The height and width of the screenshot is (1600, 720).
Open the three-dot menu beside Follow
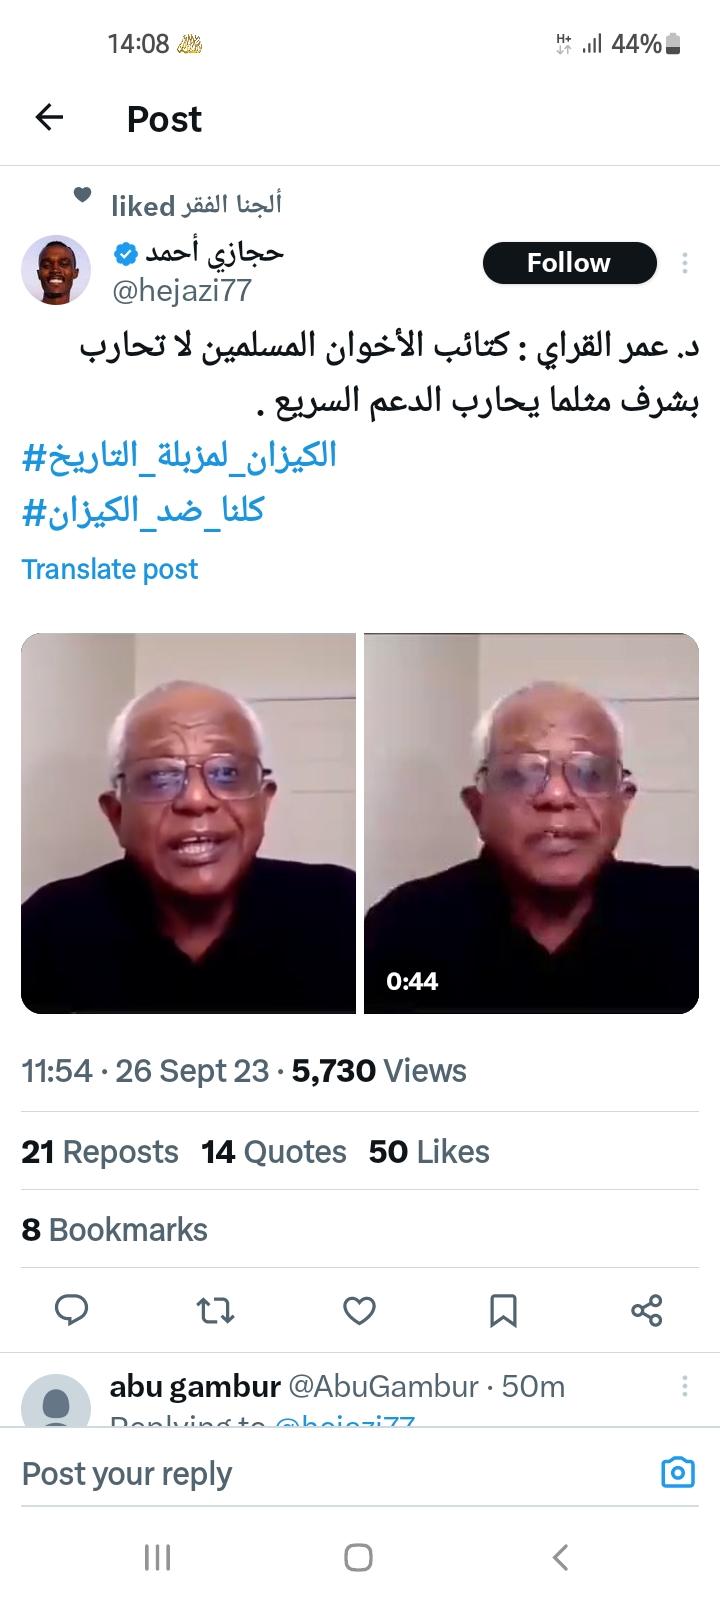(x=685, y=263)
